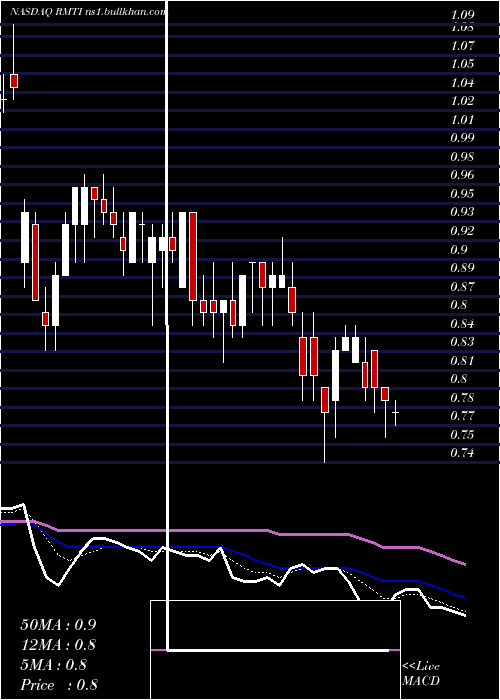
Task: Click the 0.81 price axis label
Action: [462, 360]
